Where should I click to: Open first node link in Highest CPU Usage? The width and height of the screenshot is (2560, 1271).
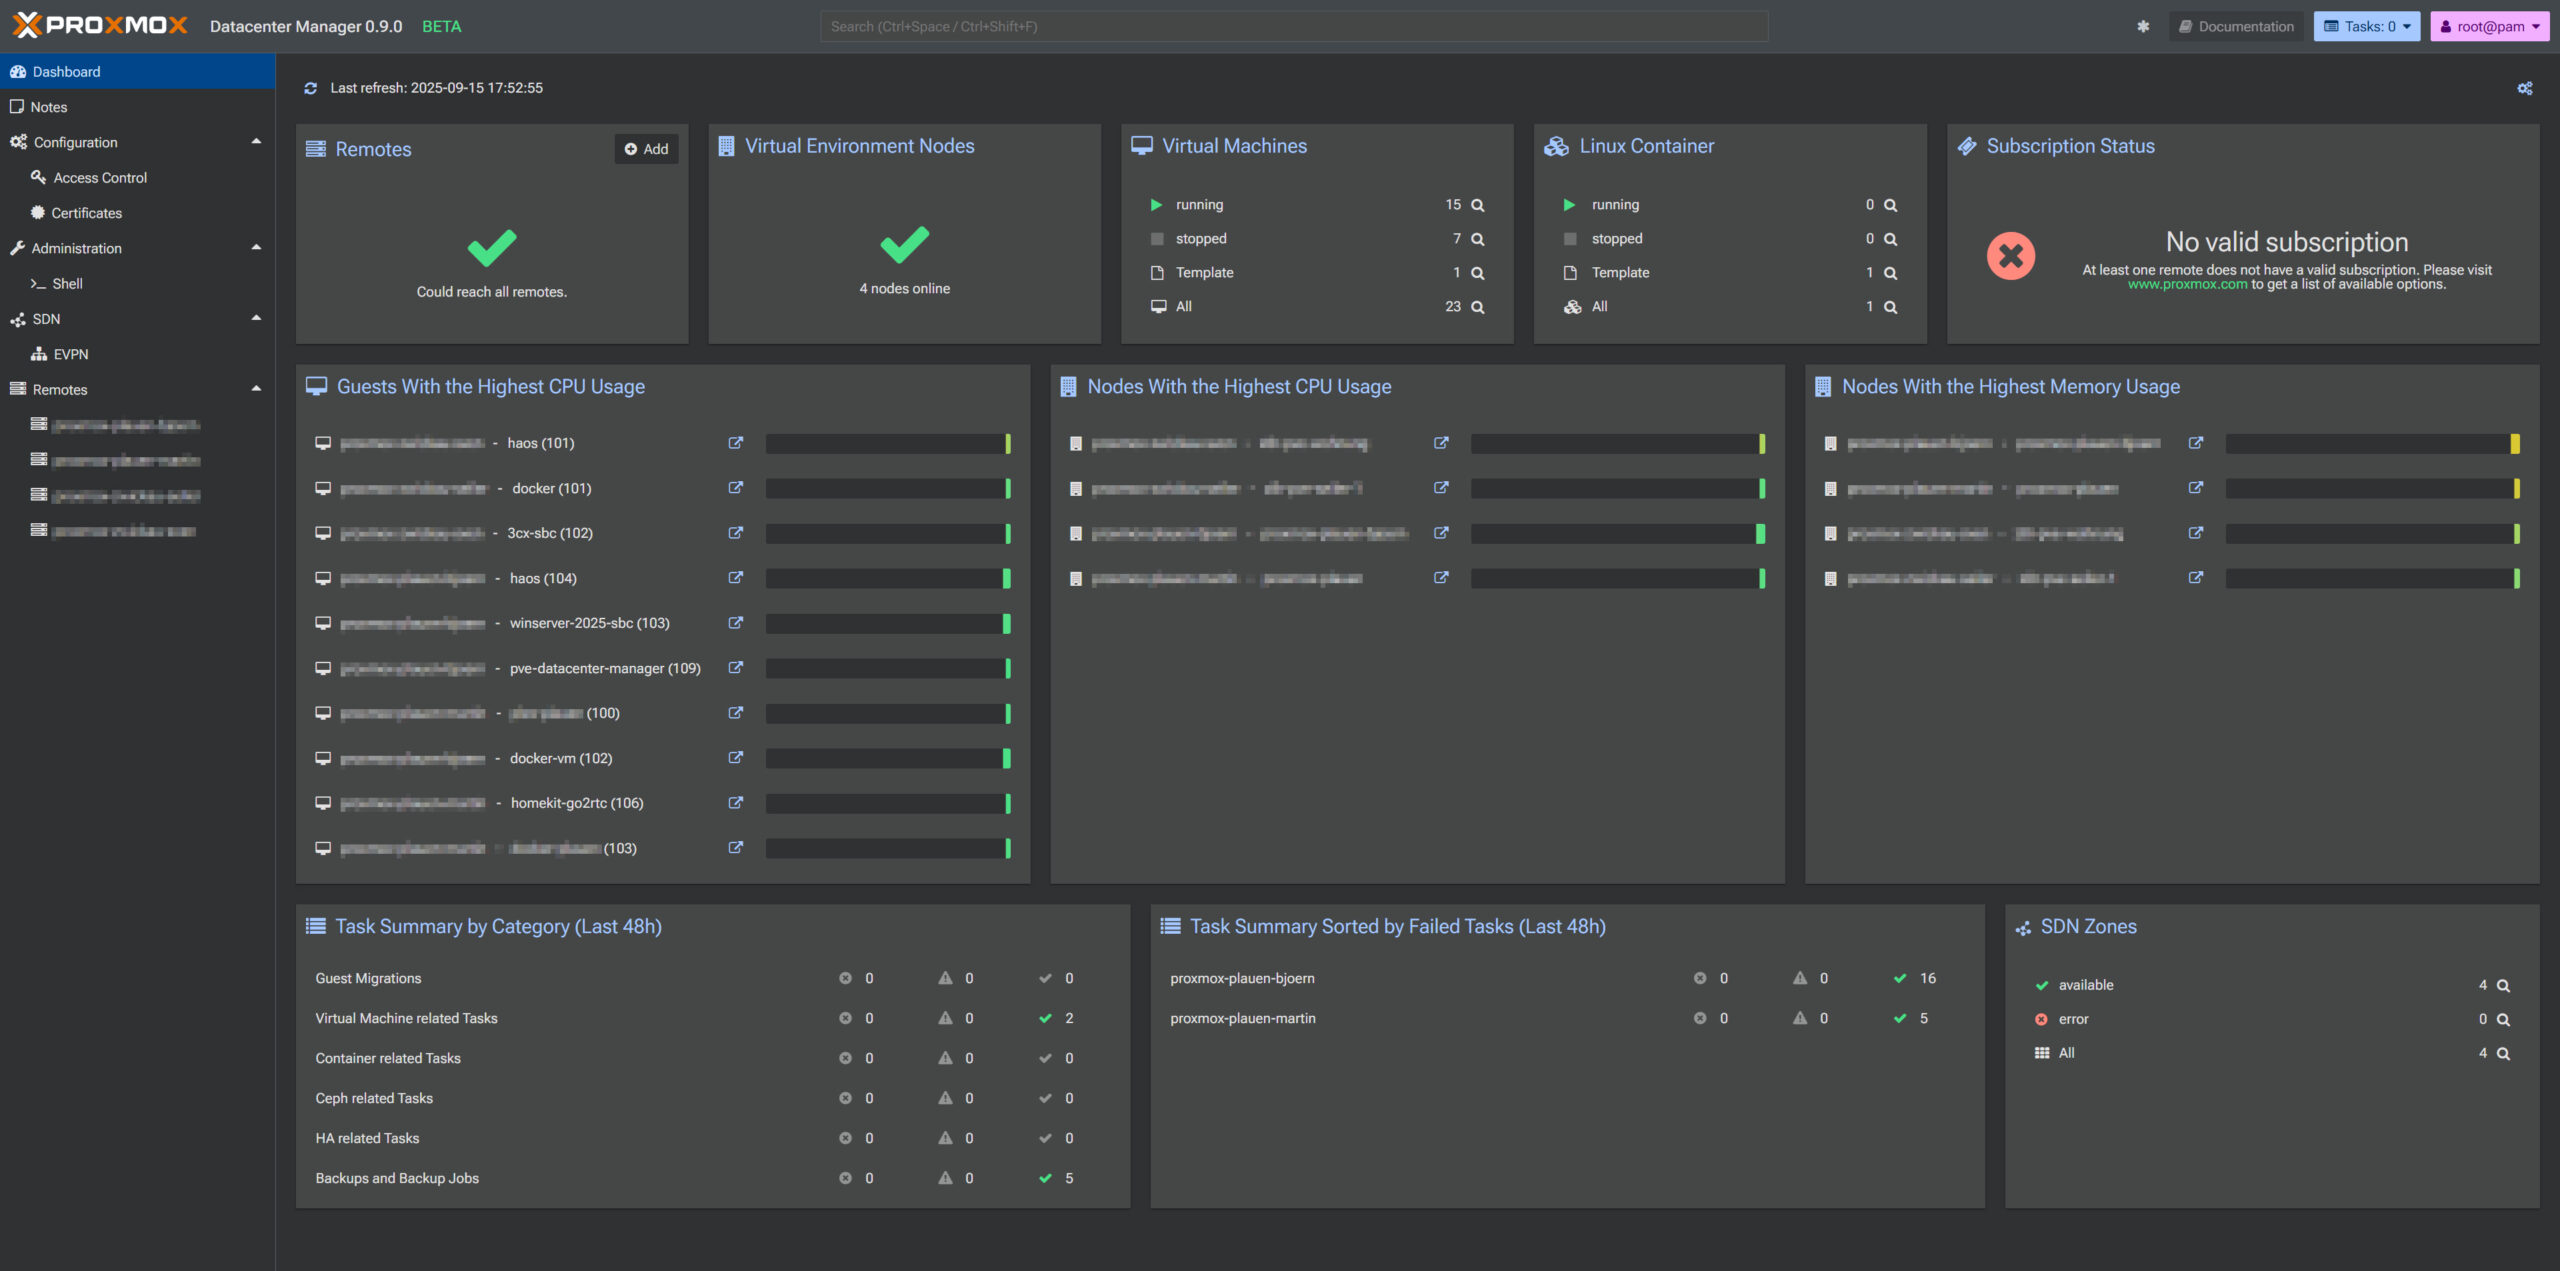pos(1441,443)
